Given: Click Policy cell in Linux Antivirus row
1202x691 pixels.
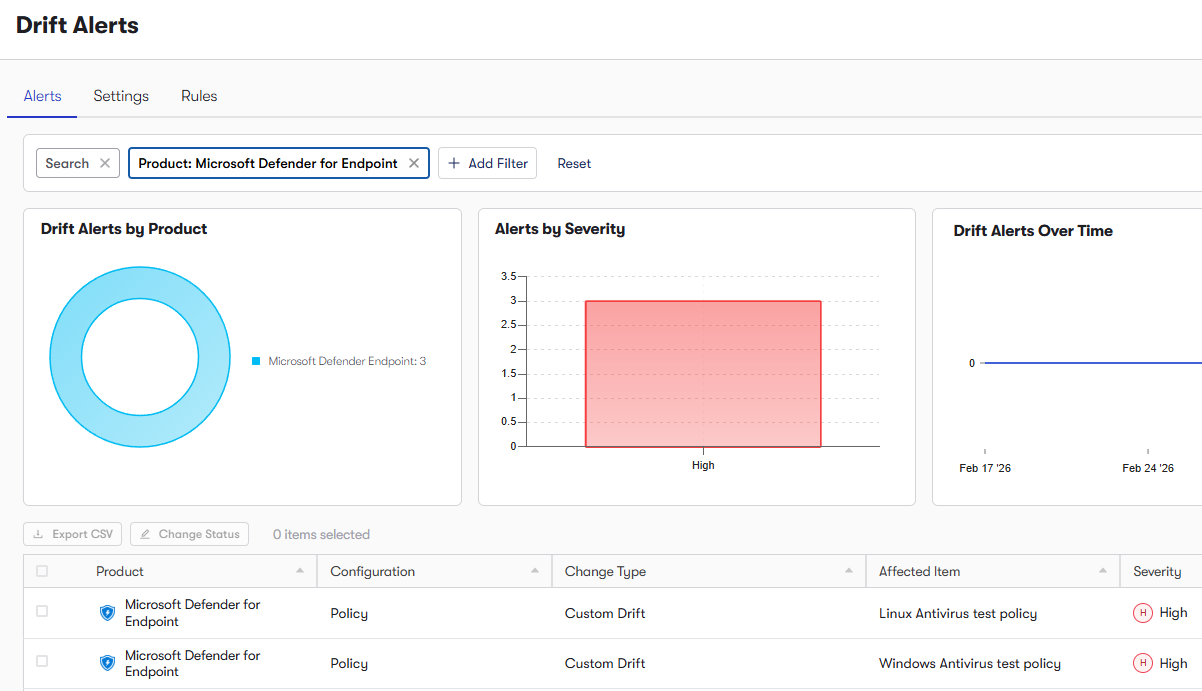Looking at the screenshot, I should (349, 613).
